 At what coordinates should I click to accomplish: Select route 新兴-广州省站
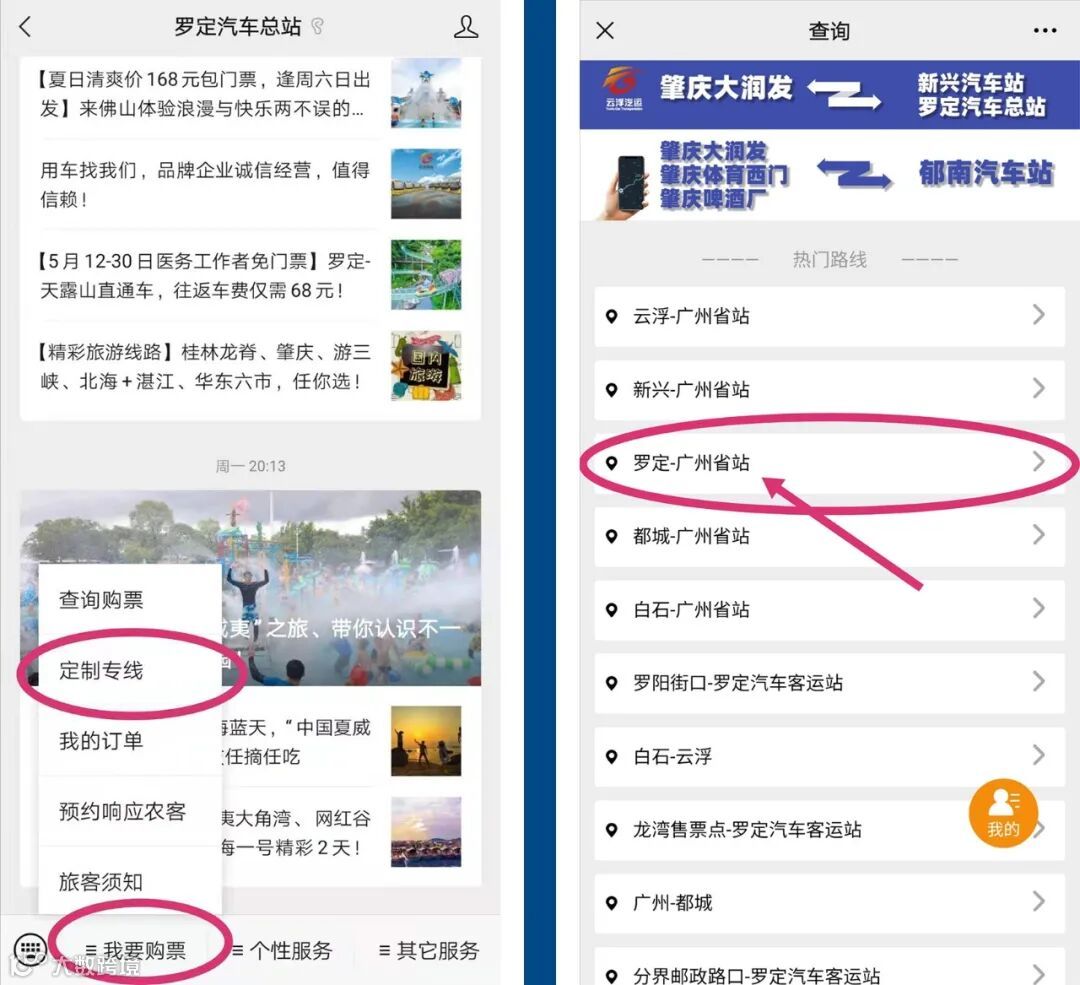[x=829, y=390]
